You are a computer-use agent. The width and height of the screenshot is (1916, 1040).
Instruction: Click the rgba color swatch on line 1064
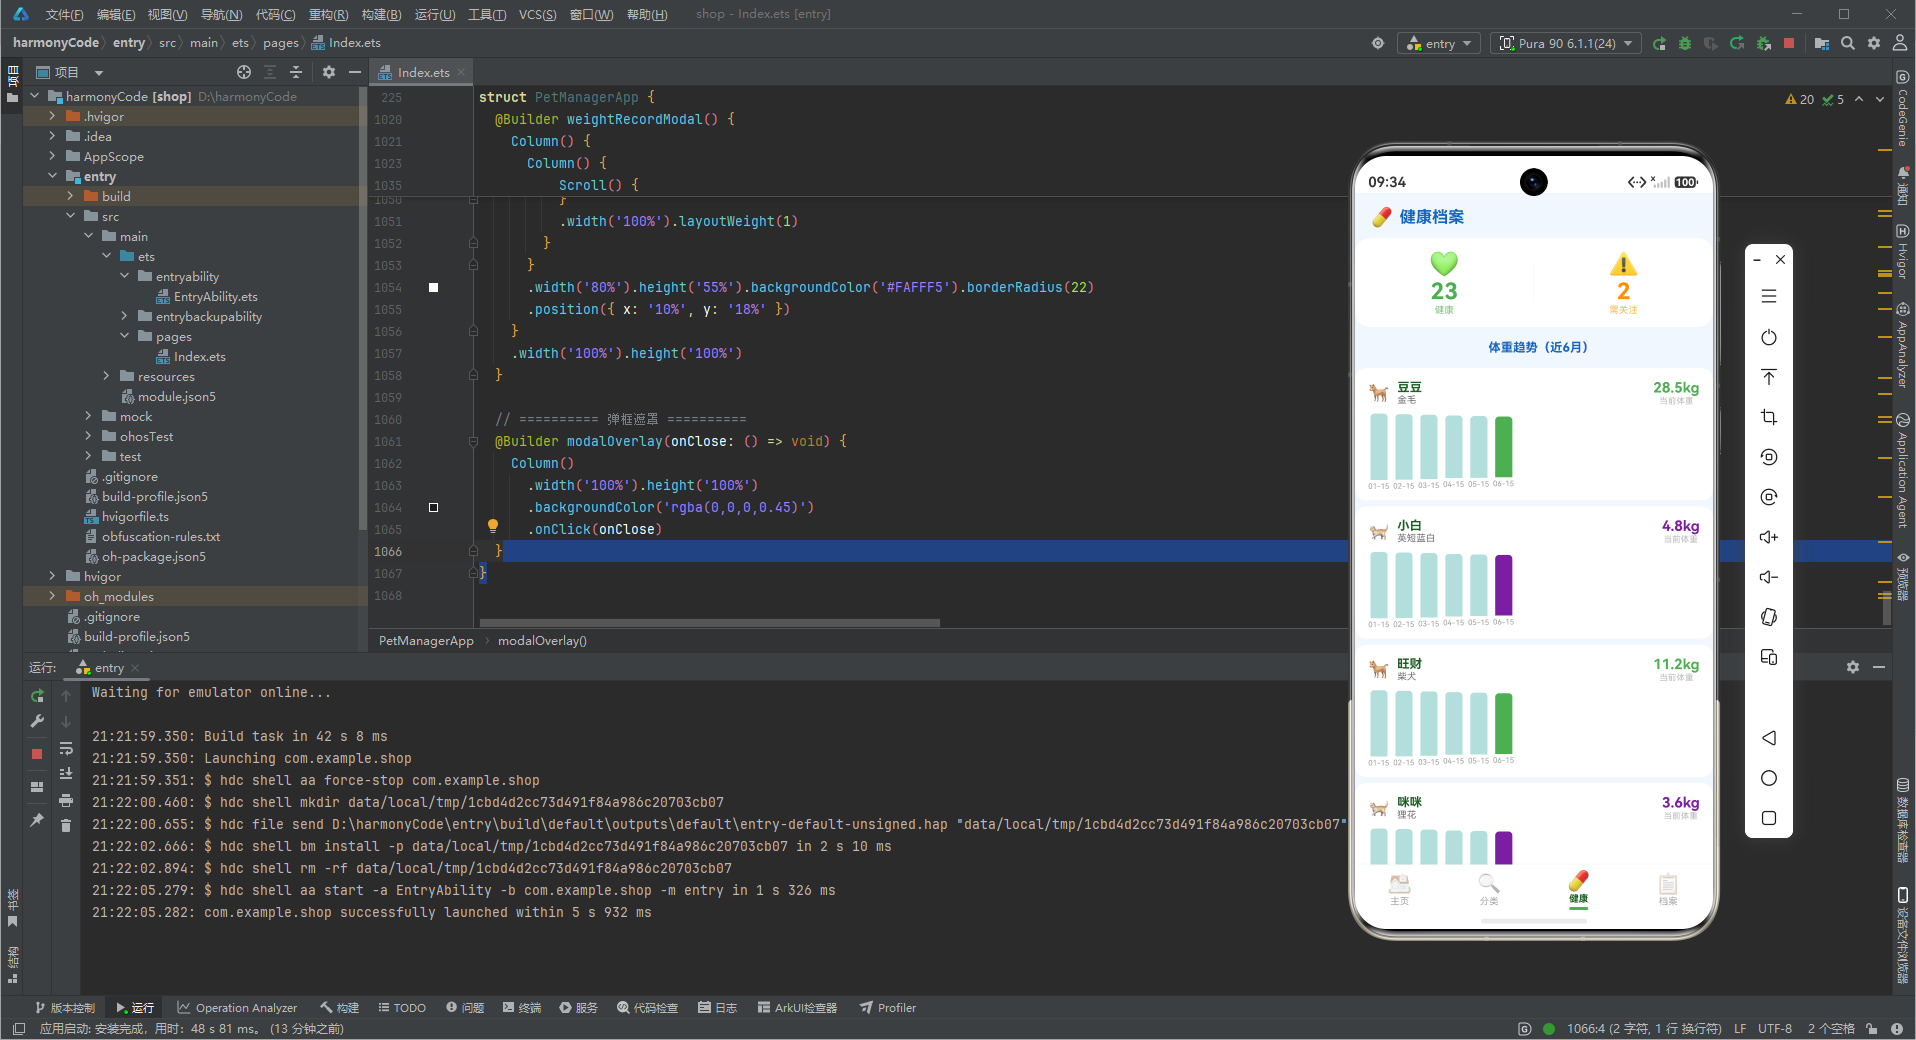point(434,507)
